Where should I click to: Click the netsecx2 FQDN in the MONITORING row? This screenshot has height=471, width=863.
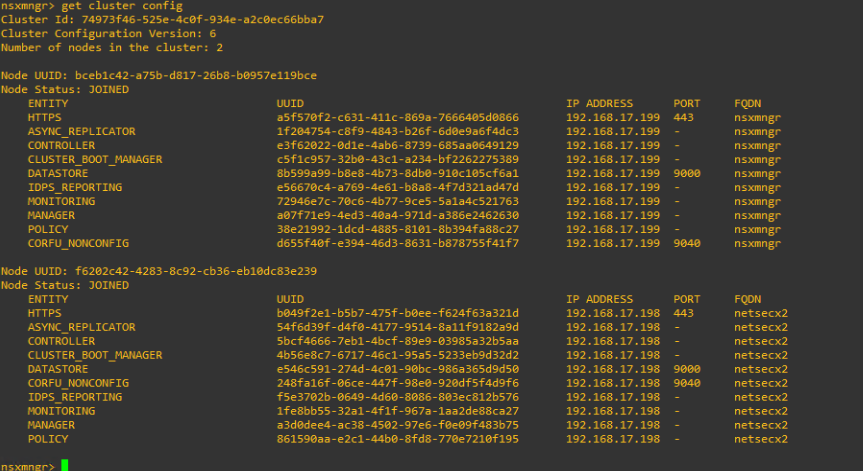click(760, 411)
